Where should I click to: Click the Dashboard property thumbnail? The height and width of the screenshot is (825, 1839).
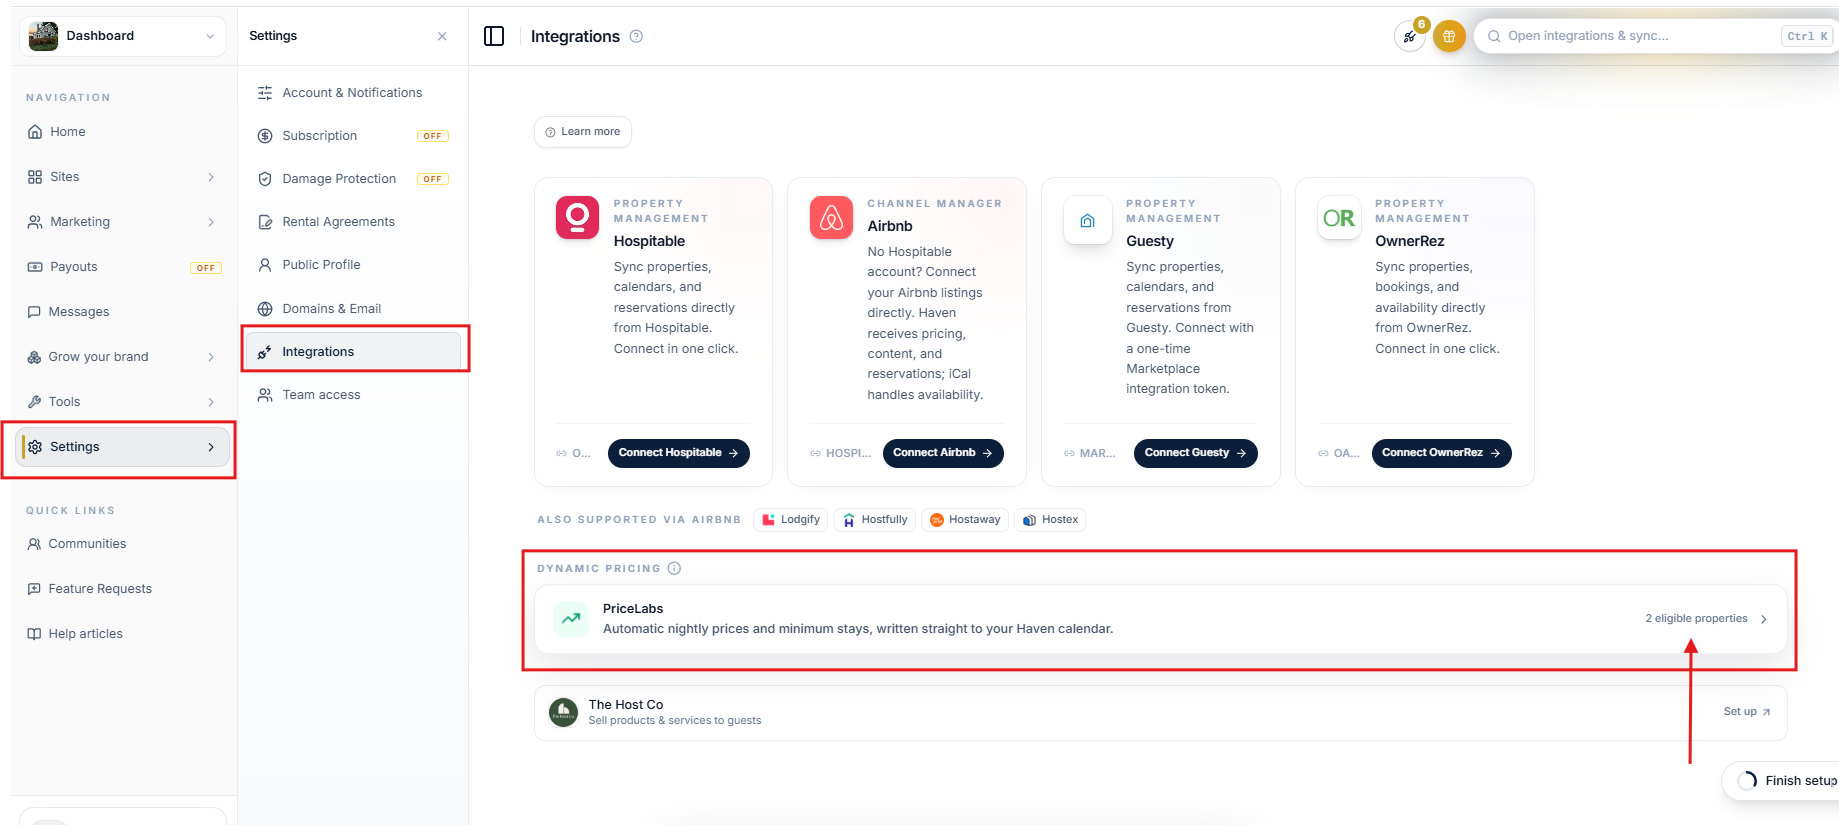43,36
